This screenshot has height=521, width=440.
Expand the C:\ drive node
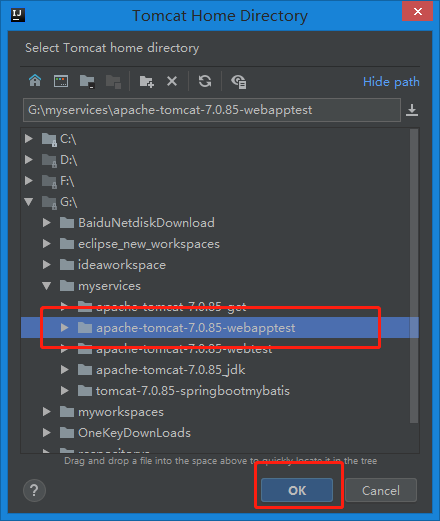click(29, 139)
